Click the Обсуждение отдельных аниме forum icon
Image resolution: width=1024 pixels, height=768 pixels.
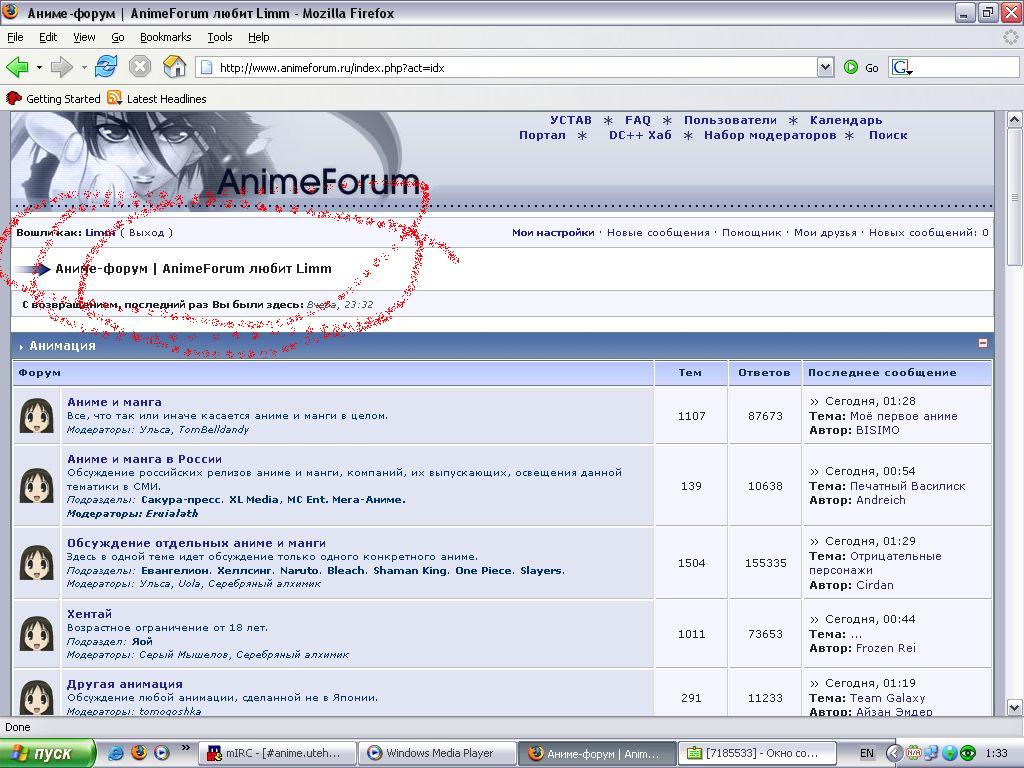37,563
